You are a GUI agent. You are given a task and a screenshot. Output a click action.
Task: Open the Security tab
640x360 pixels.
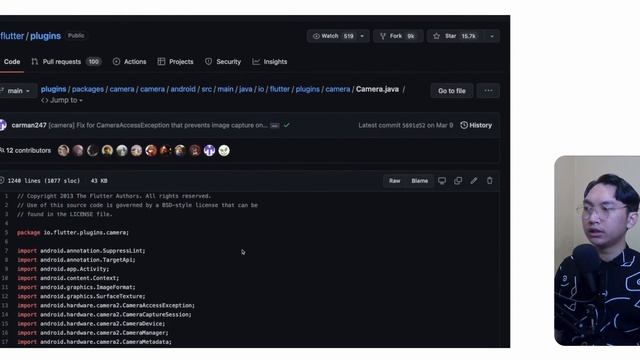click(x=223, y=62)
